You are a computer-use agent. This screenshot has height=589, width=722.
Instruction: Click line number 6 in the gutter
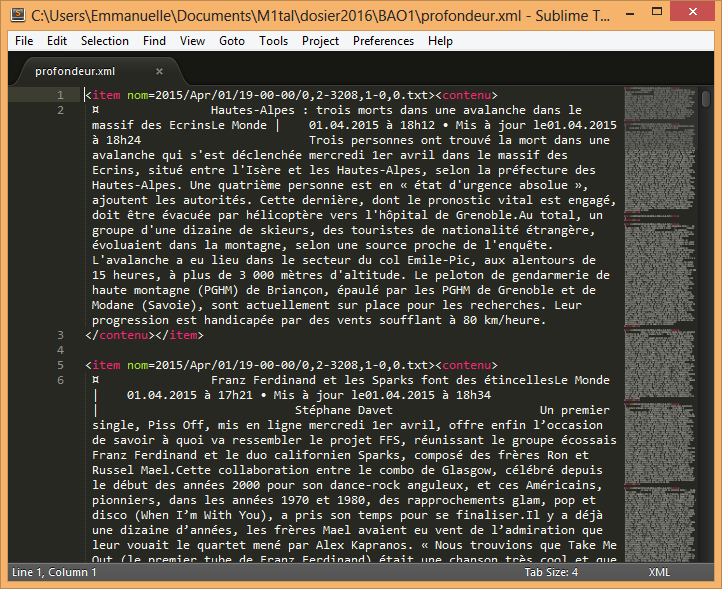(60, 380)
